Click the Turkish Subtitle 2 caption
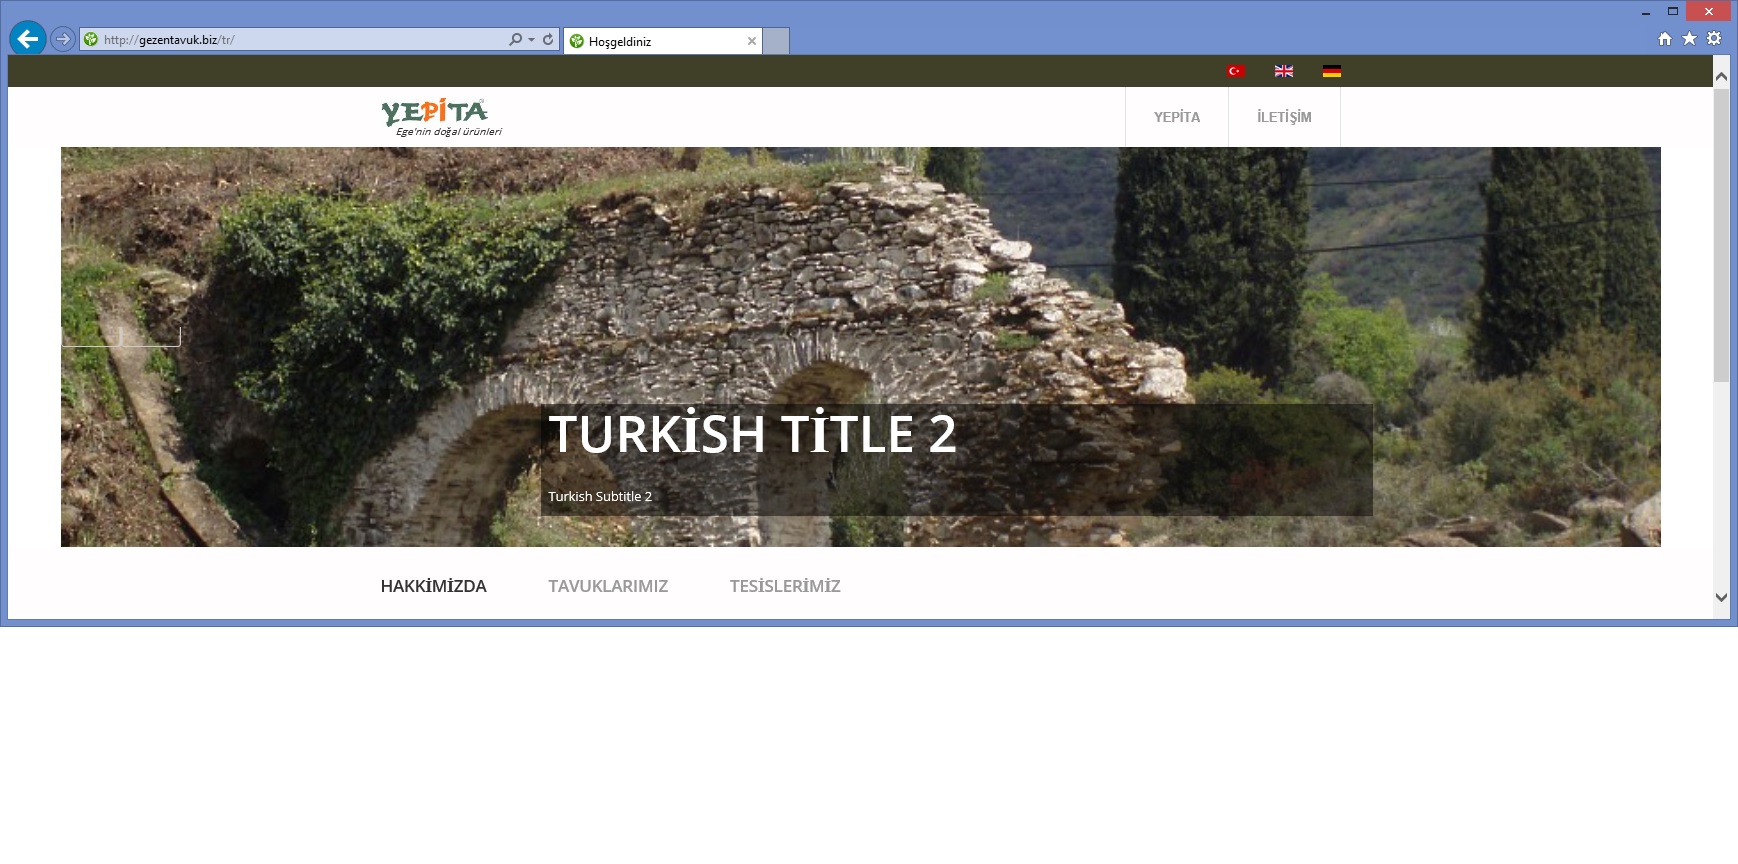 pyautogui.click(x=600, y=496)
